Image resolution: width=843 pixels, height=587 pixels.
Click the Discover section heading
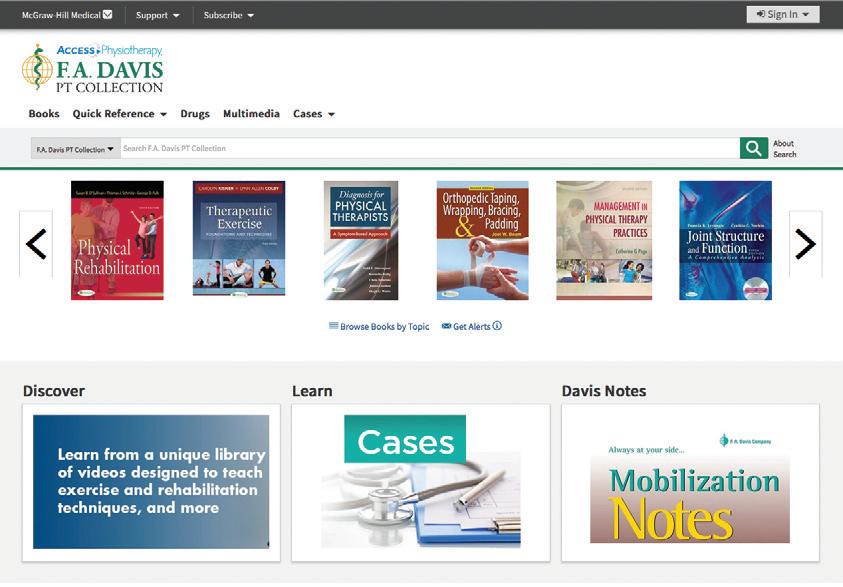click(x=54, y=391)
